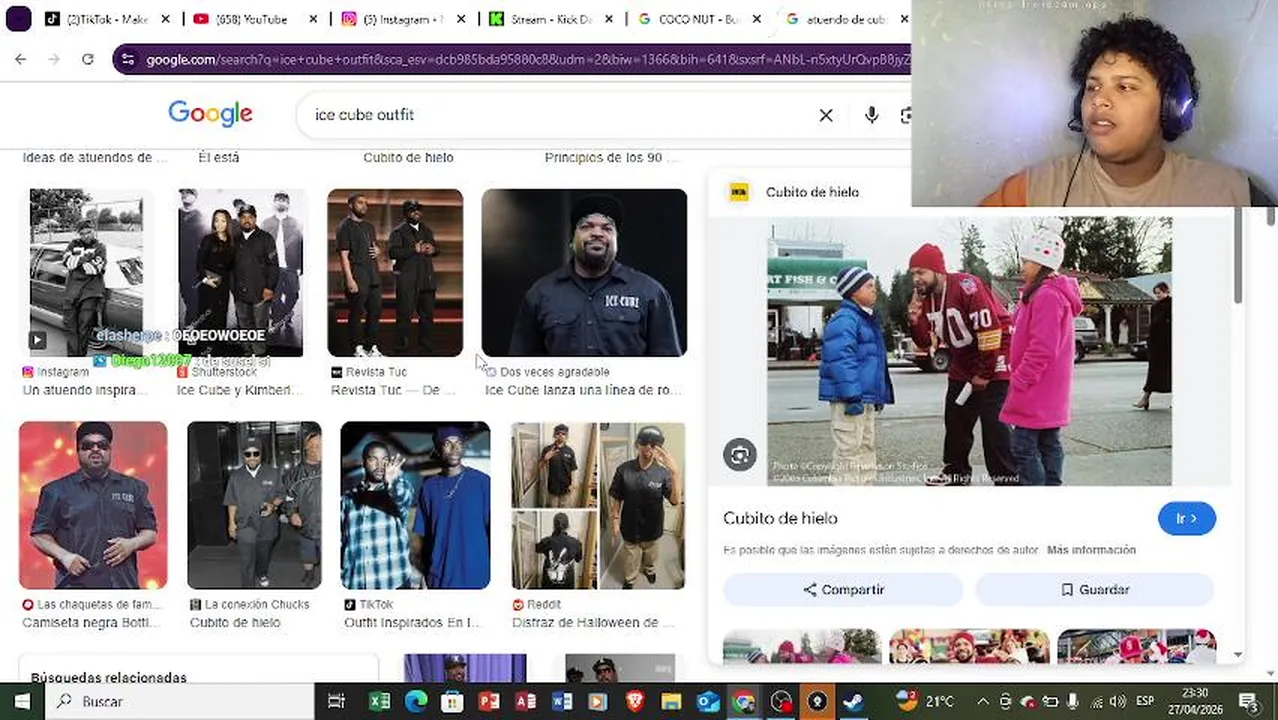Go back with the browser back arrow
This screenshot has width=1278, height=720.
(20, 59)
